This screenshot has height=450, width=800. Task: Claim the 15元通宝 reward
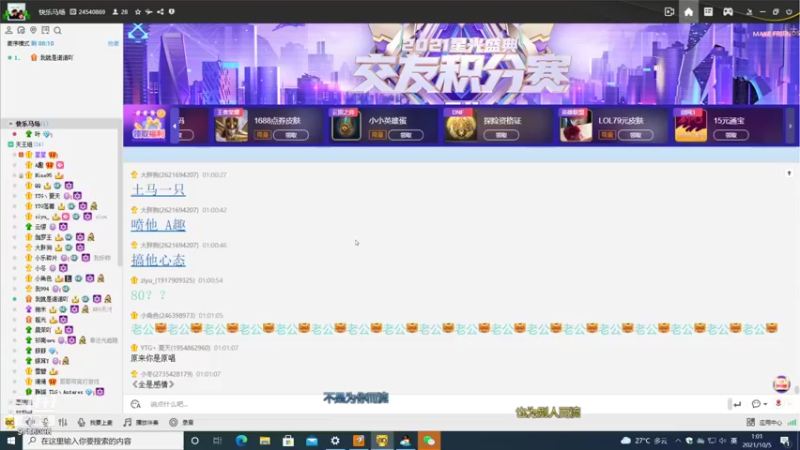731,135
